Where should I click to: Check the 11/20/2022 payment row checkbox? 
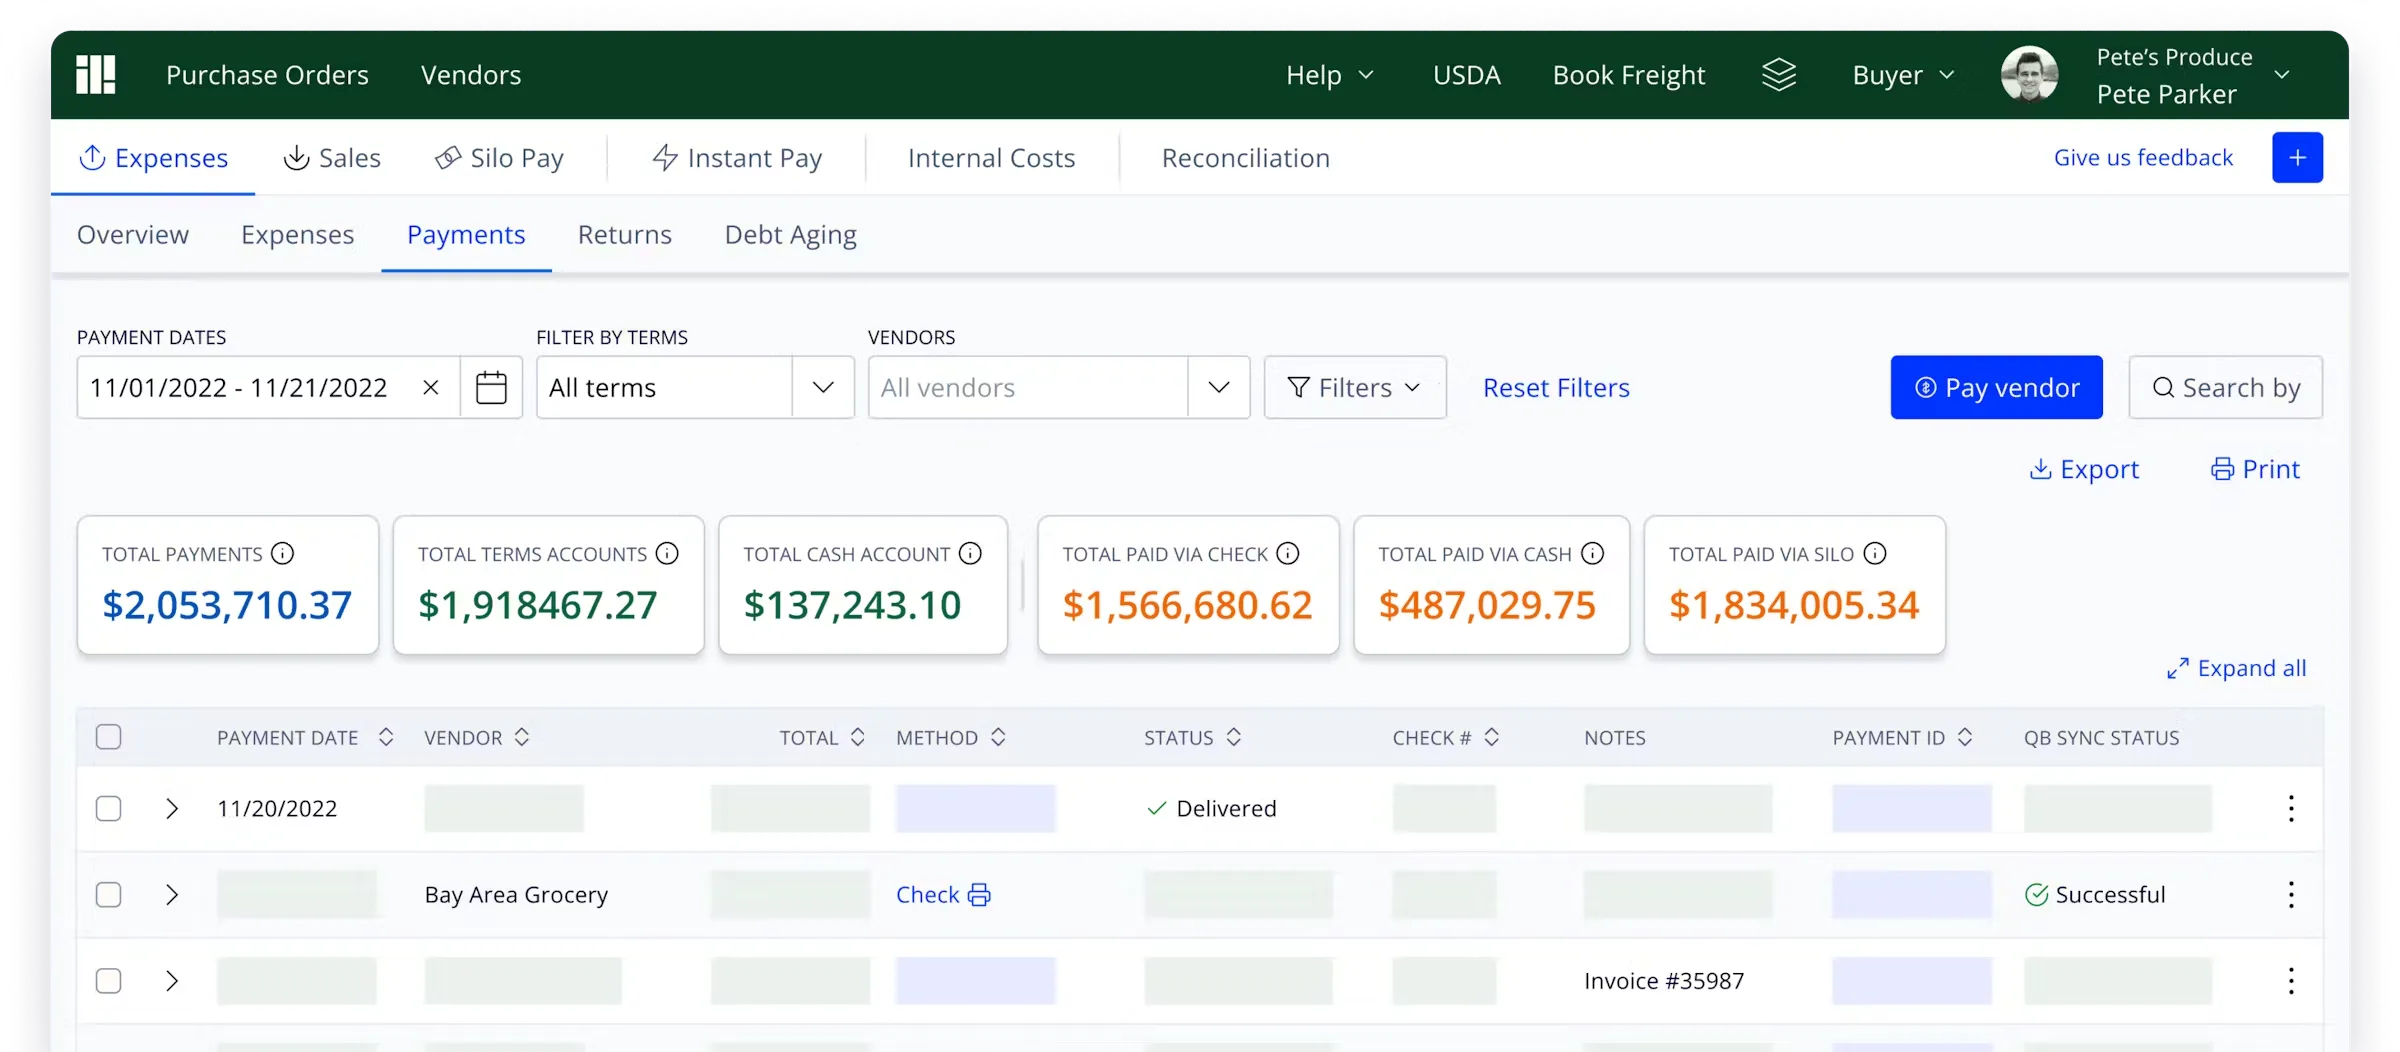click(x=109, y=809)
